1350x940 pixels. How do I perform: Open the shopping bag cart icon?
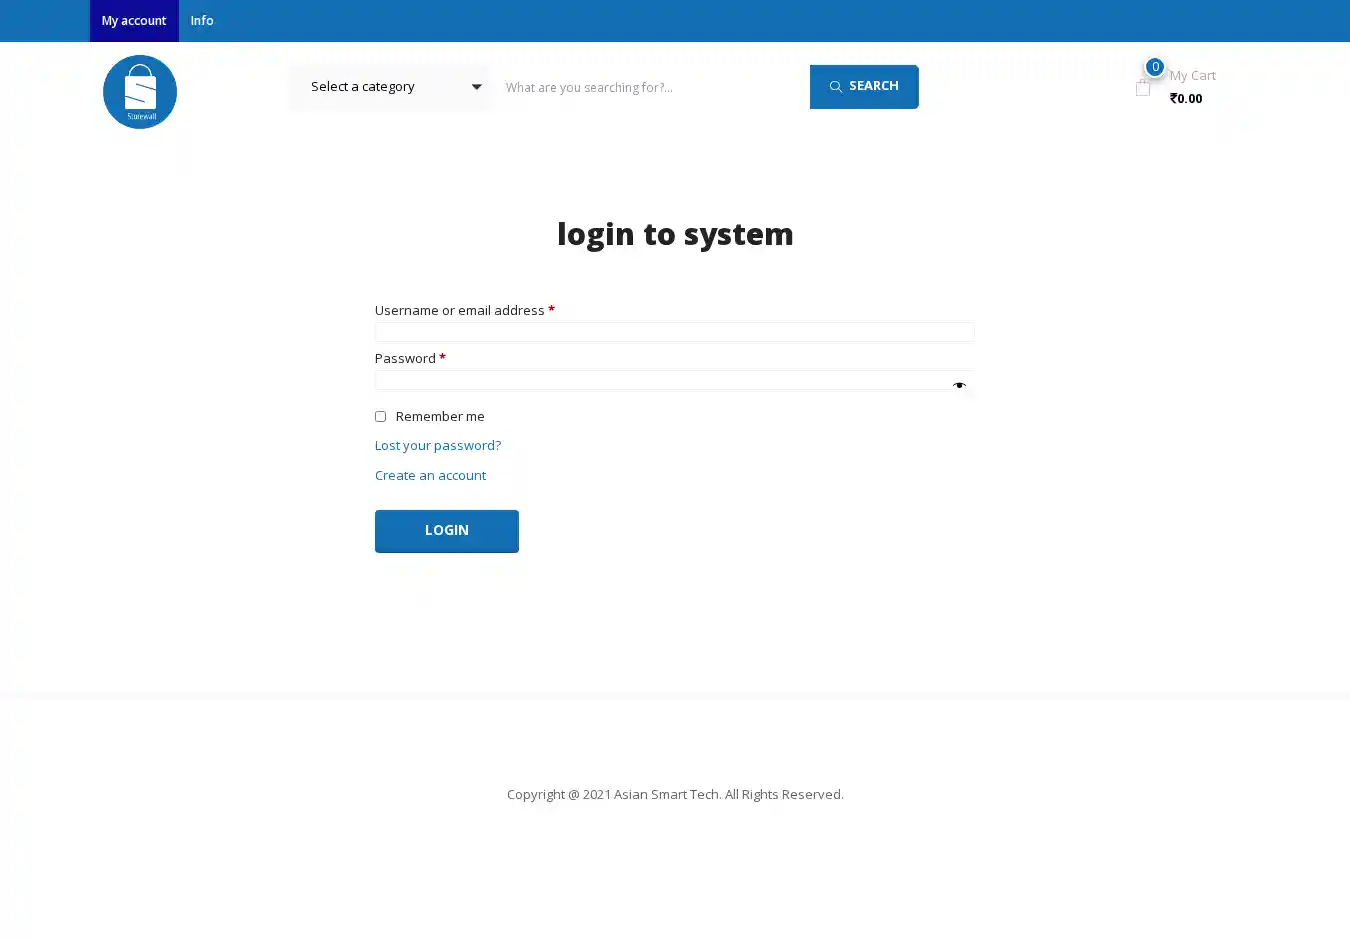tap(1143, 89)
